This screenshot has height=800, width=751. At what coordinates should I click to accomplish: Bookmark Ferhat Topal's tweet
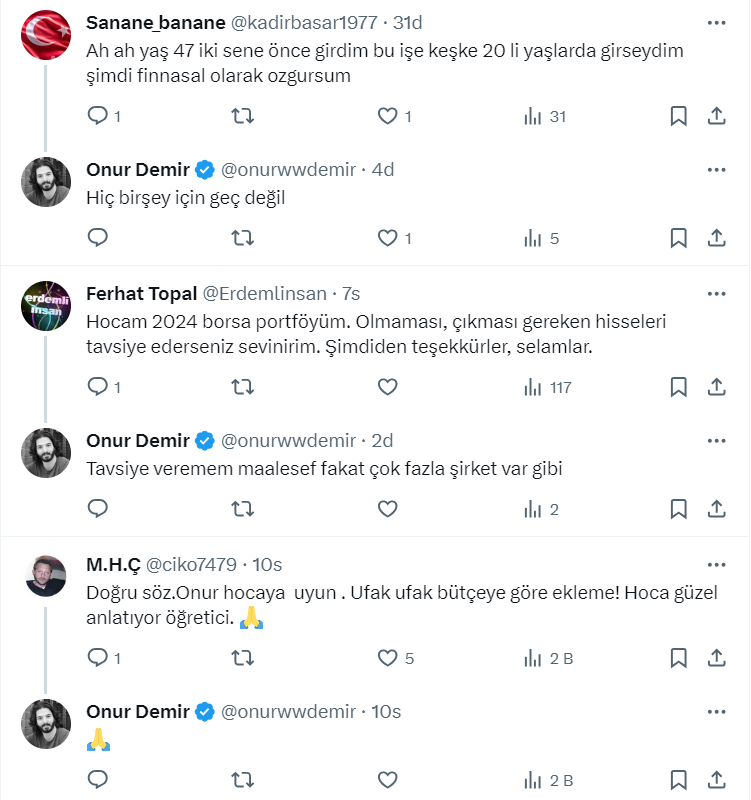click(x=678, y=387)
